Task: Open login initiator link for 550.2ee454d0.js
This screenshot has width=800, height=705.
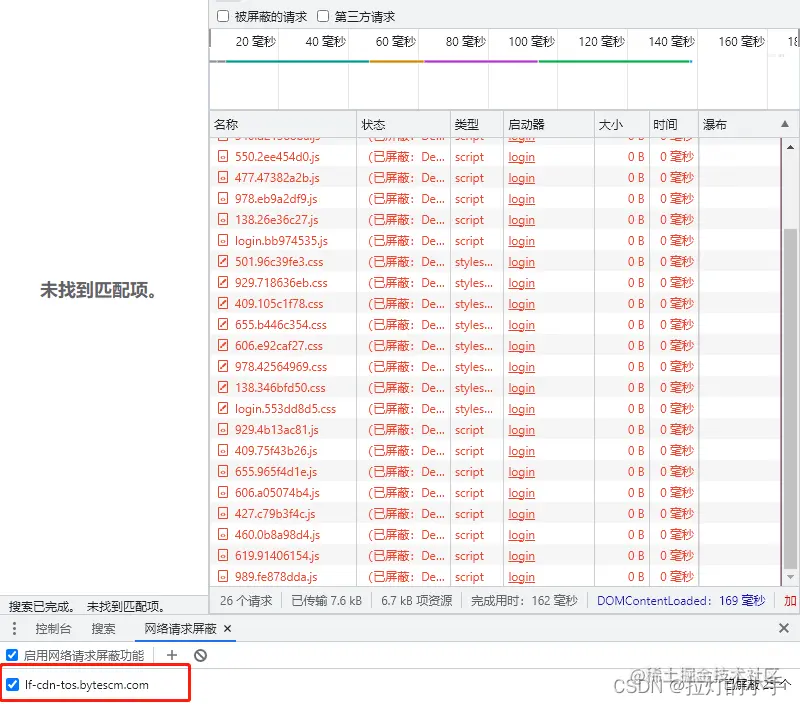Action: (x=521, y=157)
